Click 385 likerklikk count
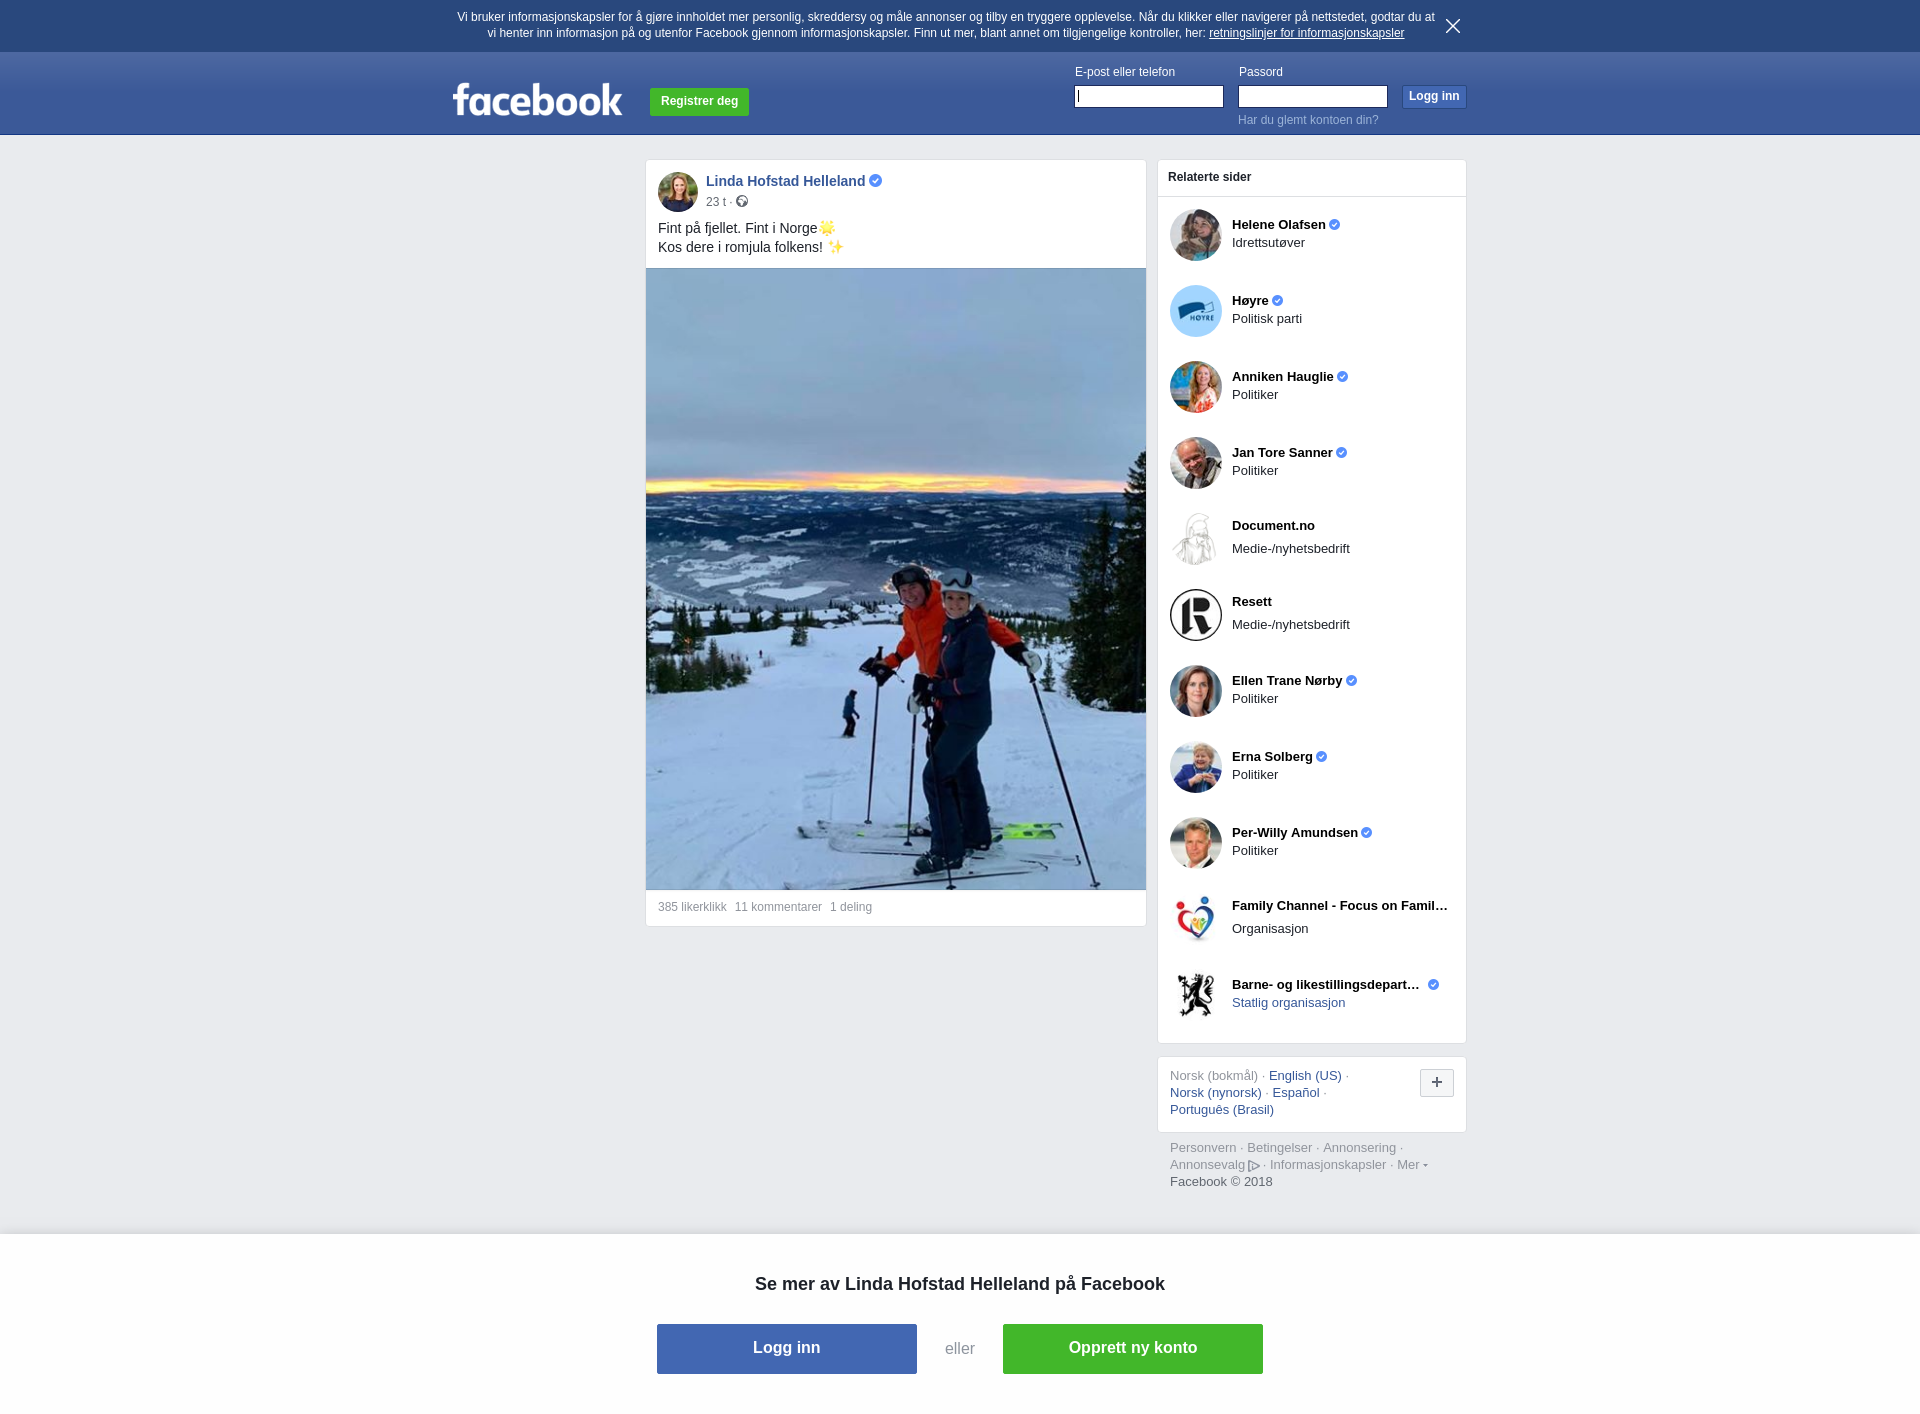 (x=692, y=907)
